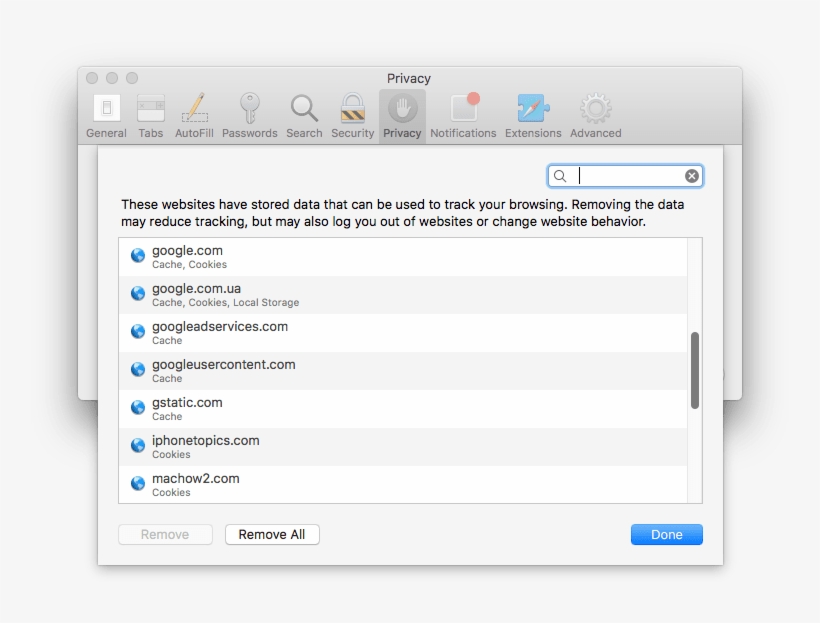Click the globe icon beside gstatic.com

(138, 407)
